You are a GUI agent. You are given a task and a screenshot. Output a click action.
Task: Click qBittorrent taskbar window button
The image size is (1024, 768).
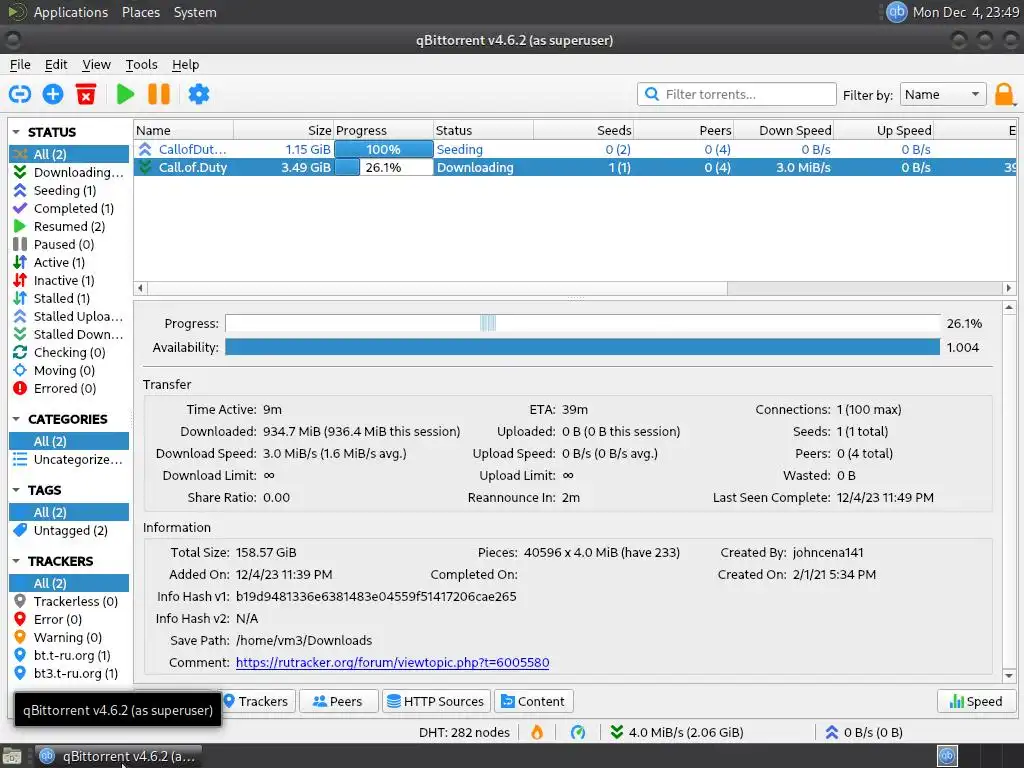[x=118, y=756]
